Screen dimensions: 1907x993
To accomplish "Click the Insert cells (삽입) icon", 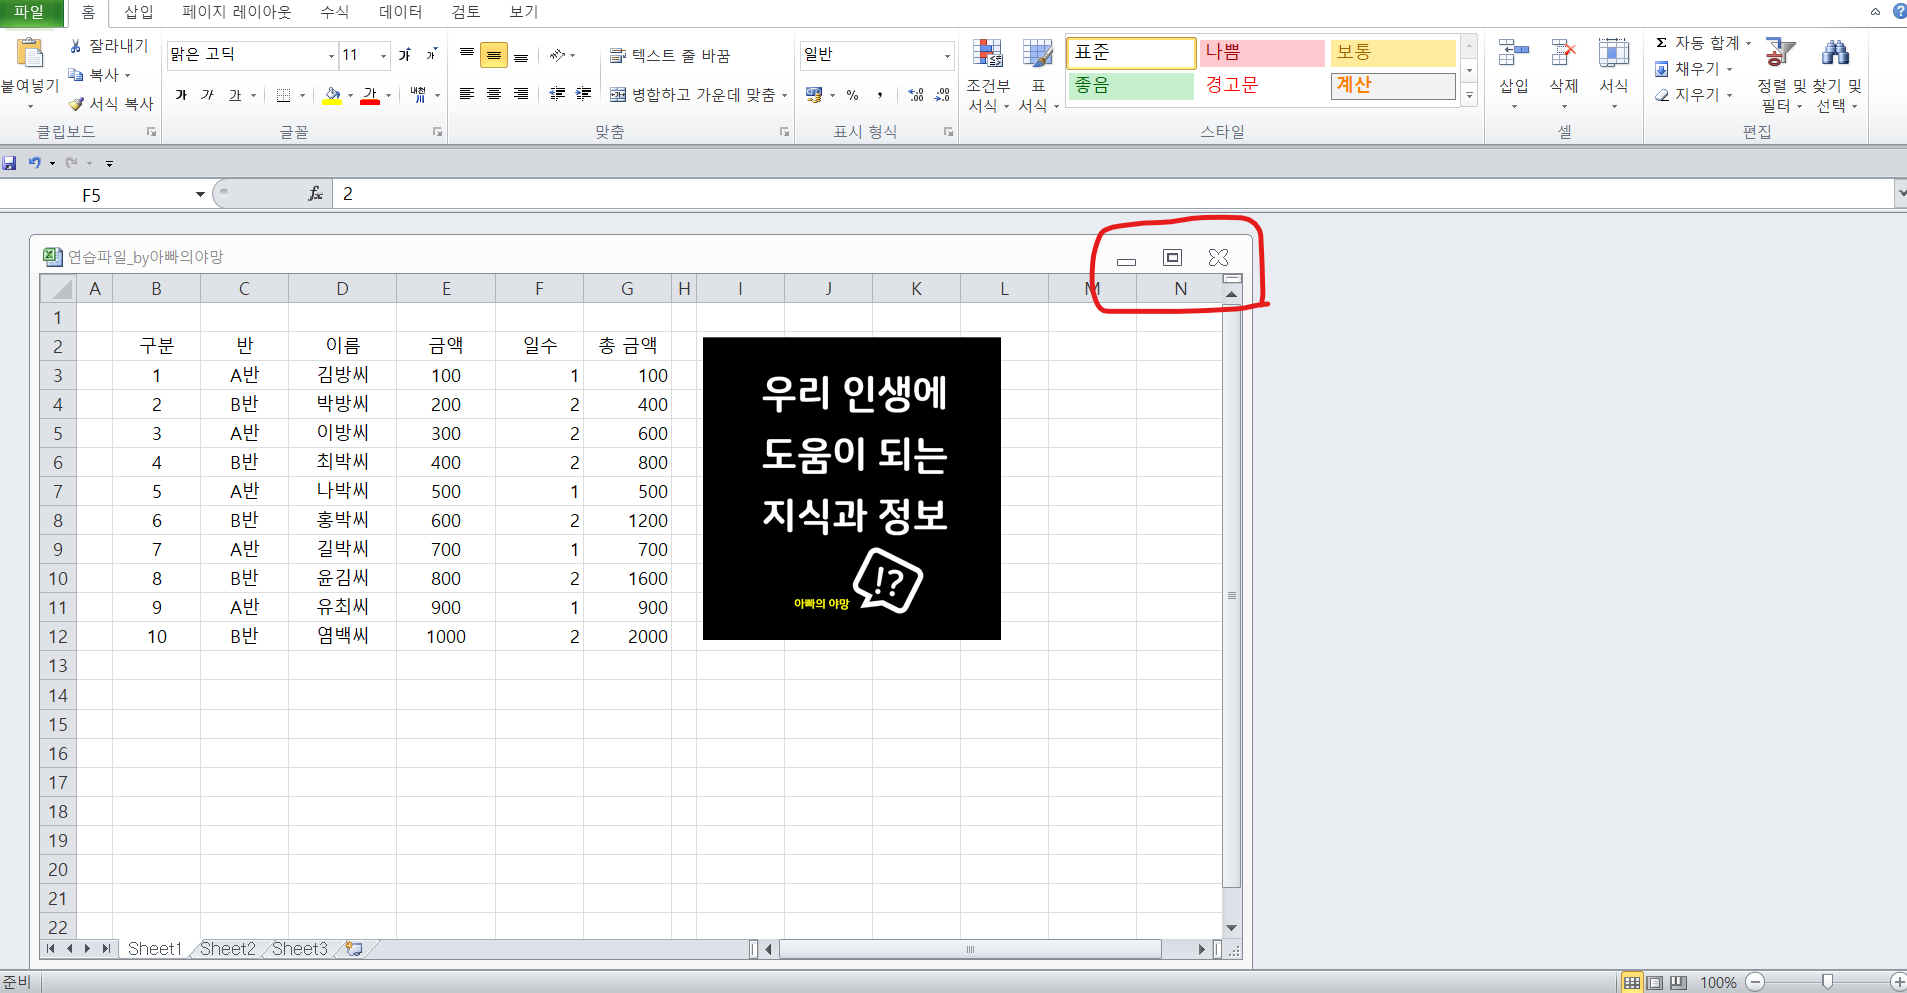I will point(1514,55).
